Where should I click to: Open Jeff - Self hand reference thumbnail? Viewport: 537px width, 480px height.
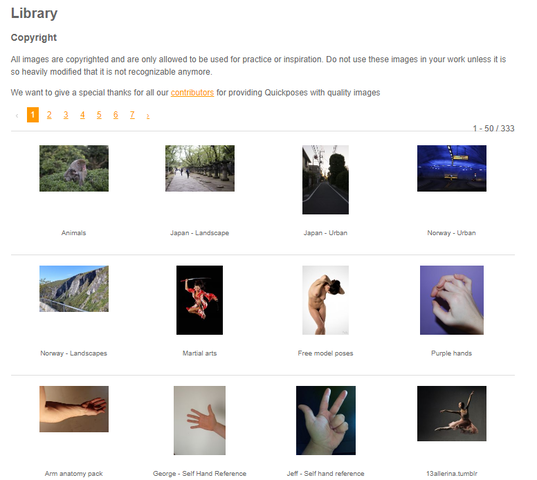326,420
